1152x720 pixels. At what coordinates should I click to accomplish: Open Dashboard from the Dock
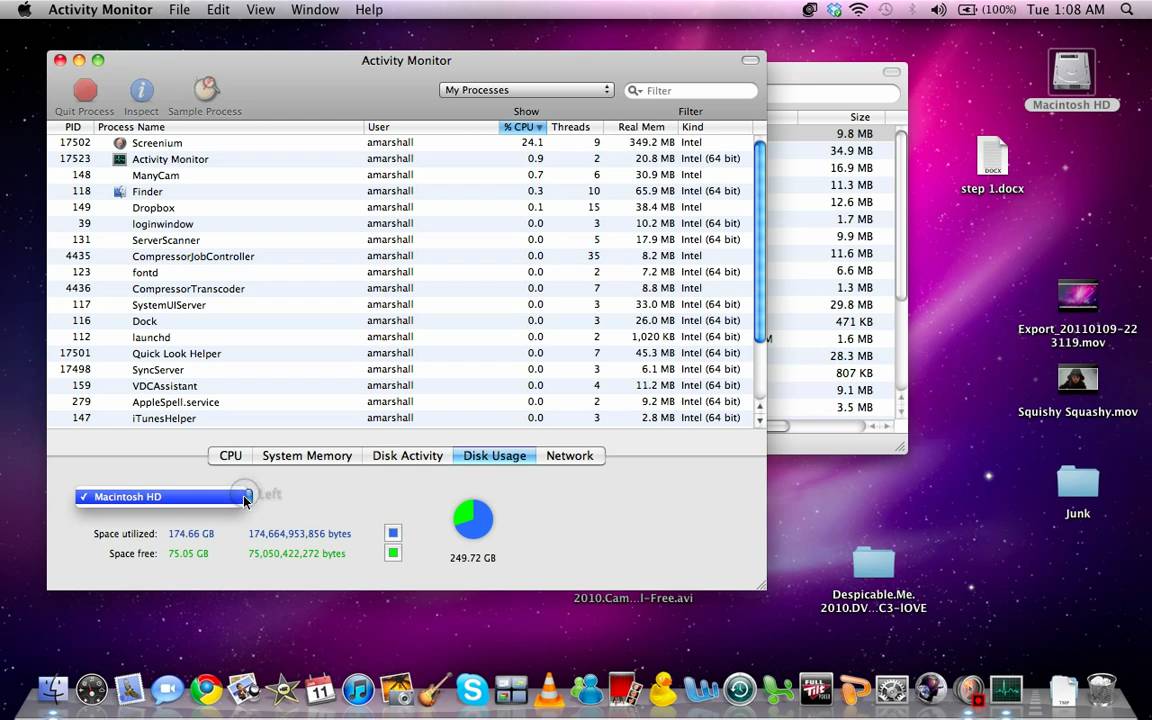pyautogui.click(x=92, y=690)
